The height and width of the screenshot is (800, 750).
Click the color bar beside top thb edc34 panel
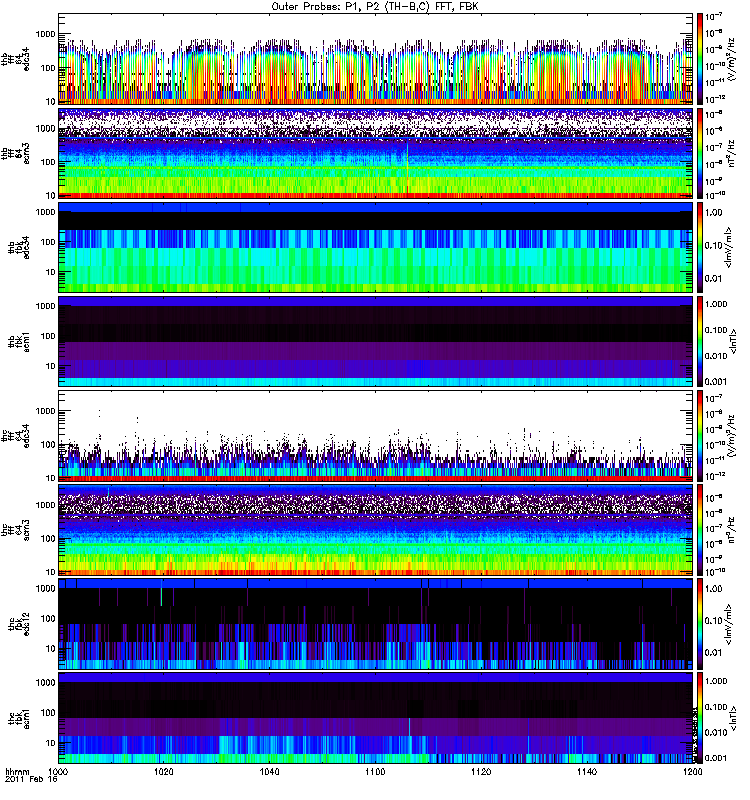click(x=700, y=58)
